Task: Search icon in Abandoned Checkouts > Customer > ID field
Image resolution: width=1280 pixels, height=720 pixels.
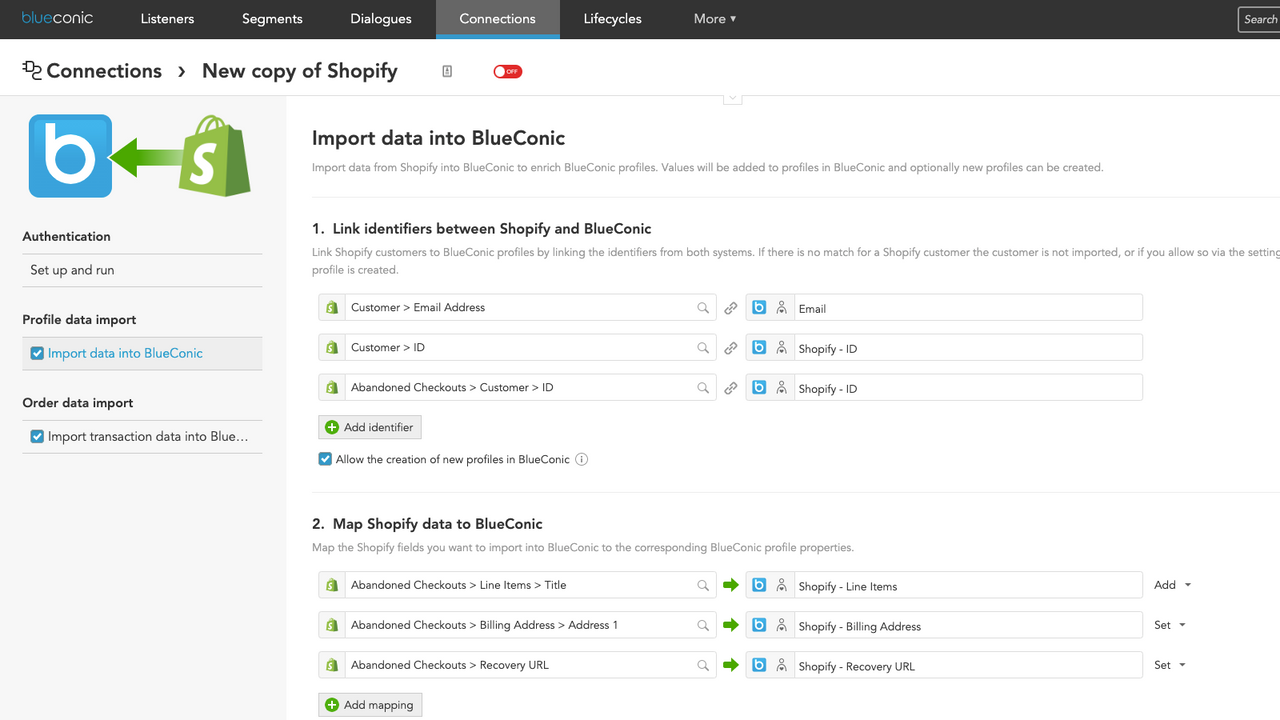Action: coord(703,388)
